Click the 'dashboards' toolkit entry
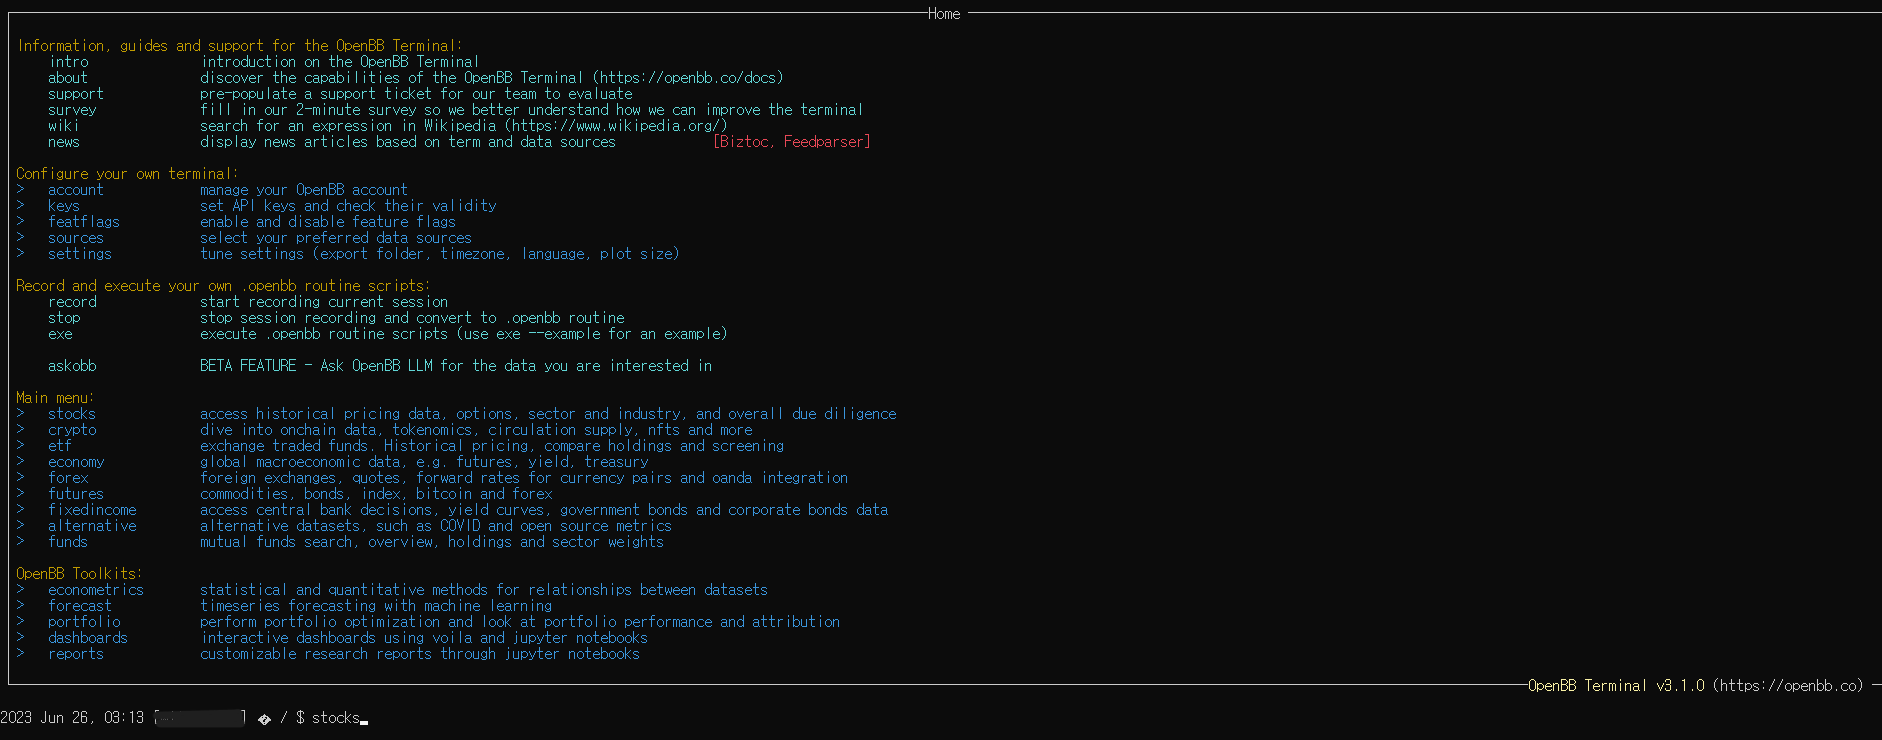 88,638
